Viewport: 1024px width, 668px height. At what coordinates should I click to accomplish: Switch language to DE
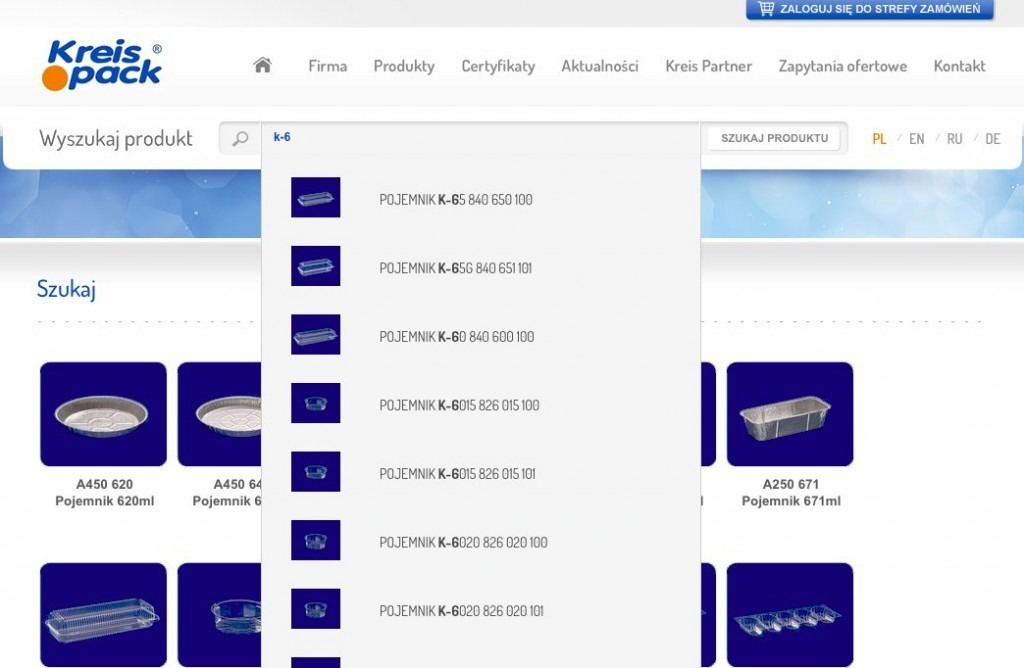pyautogui.click(x=993, y=139)
